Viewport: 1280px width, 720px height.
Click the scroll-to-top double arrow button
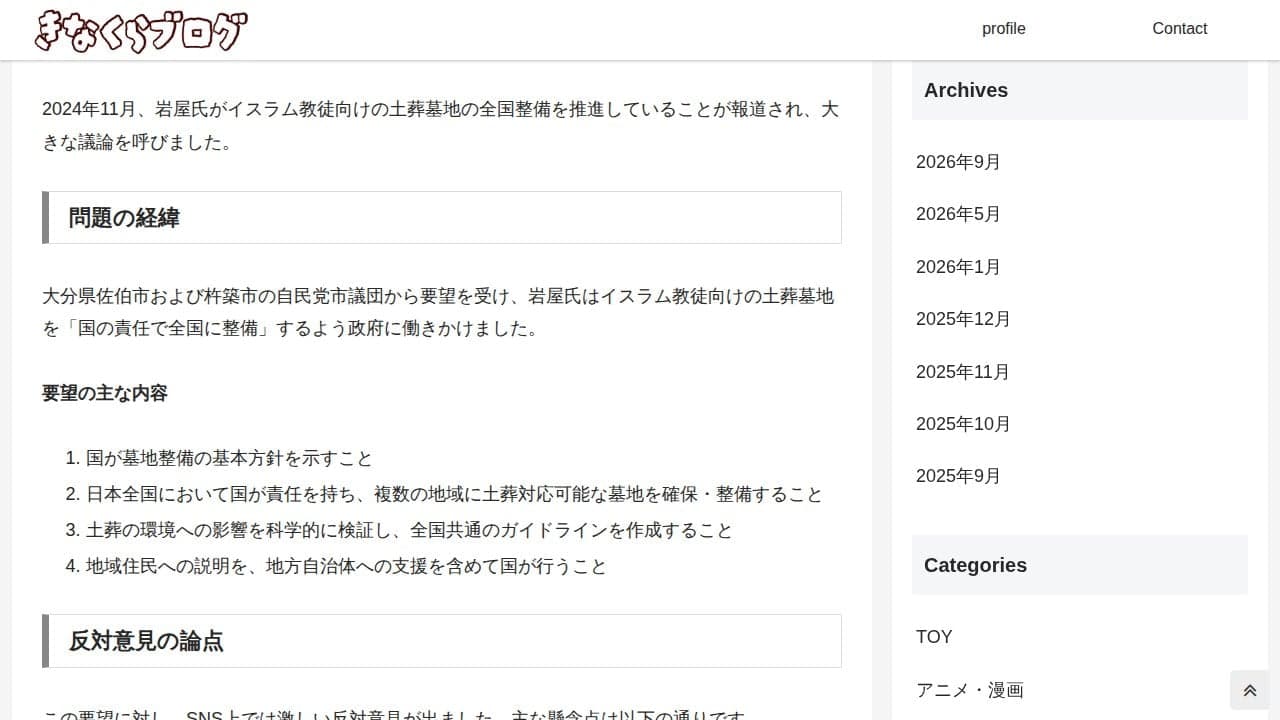[1249, 690]
